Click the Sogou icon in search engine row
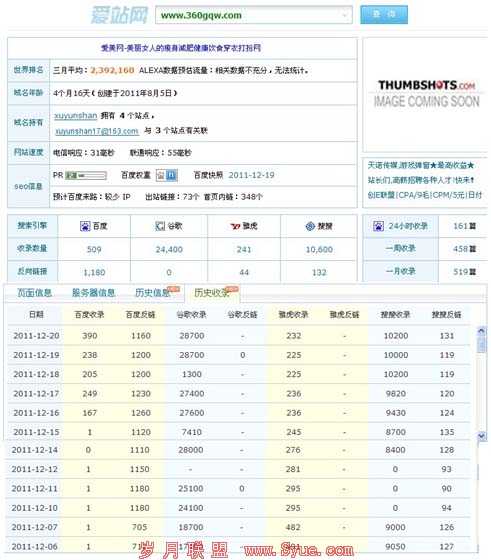The image size is (491, 560). (x=310, y=226)
